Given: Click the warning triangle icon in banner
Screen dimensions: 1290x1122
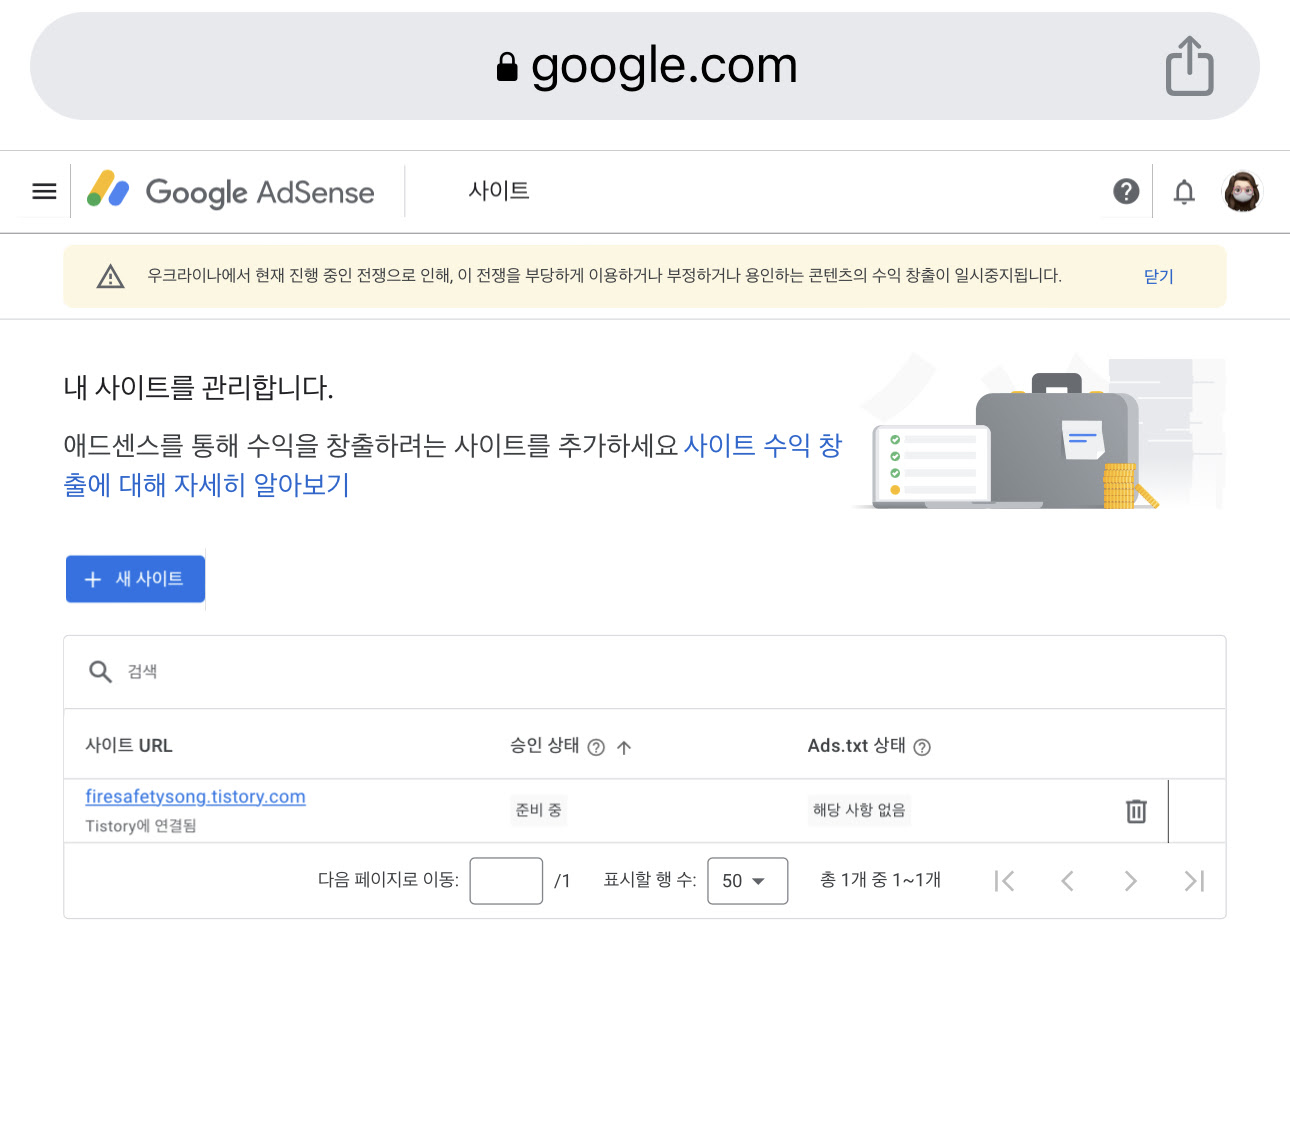Looking at the screenshot, I should click(110, 277).
